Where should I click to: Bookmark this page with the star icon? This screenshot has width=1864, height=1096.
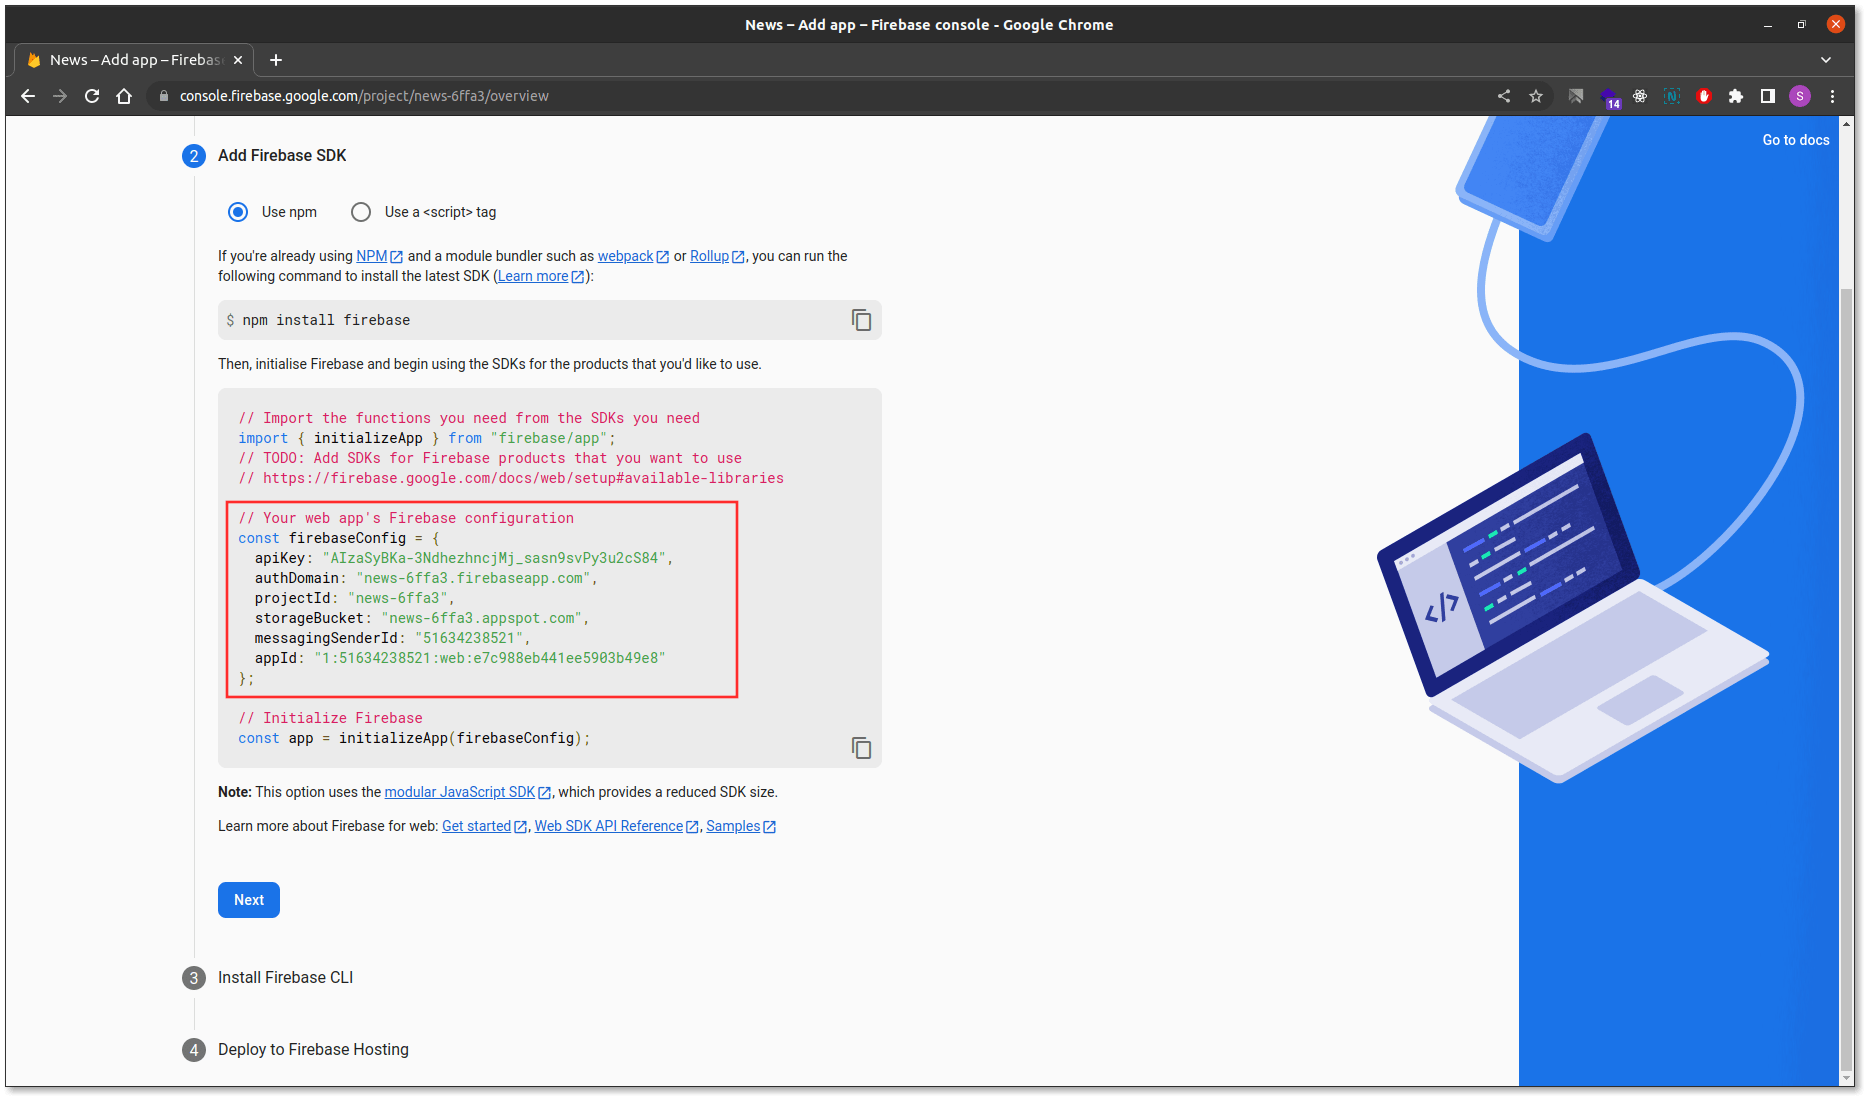(1536, 96)
